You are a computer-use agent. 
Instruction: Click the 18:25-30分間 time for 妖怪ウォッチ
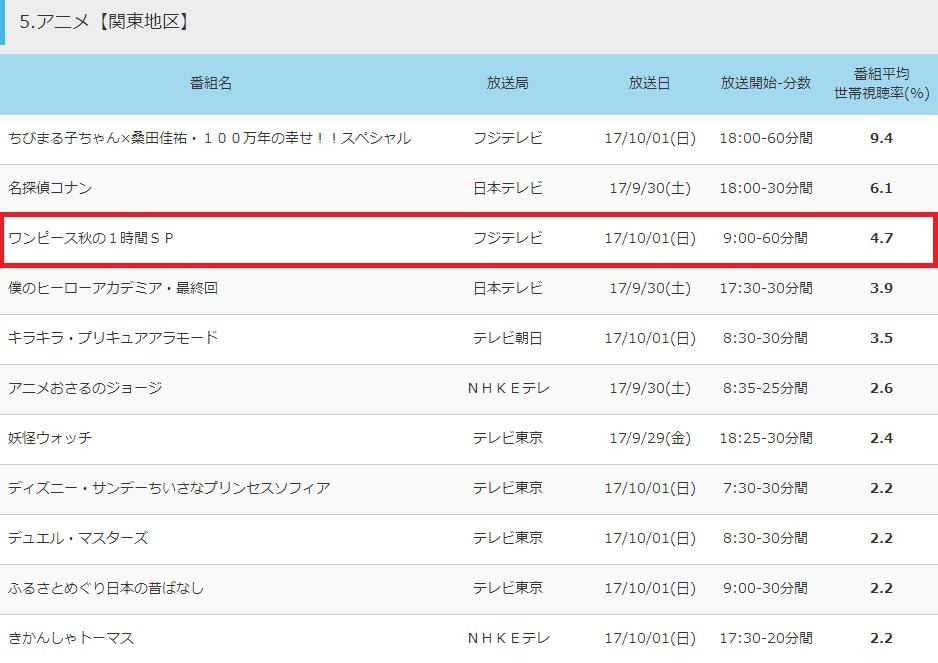[766, 438]
